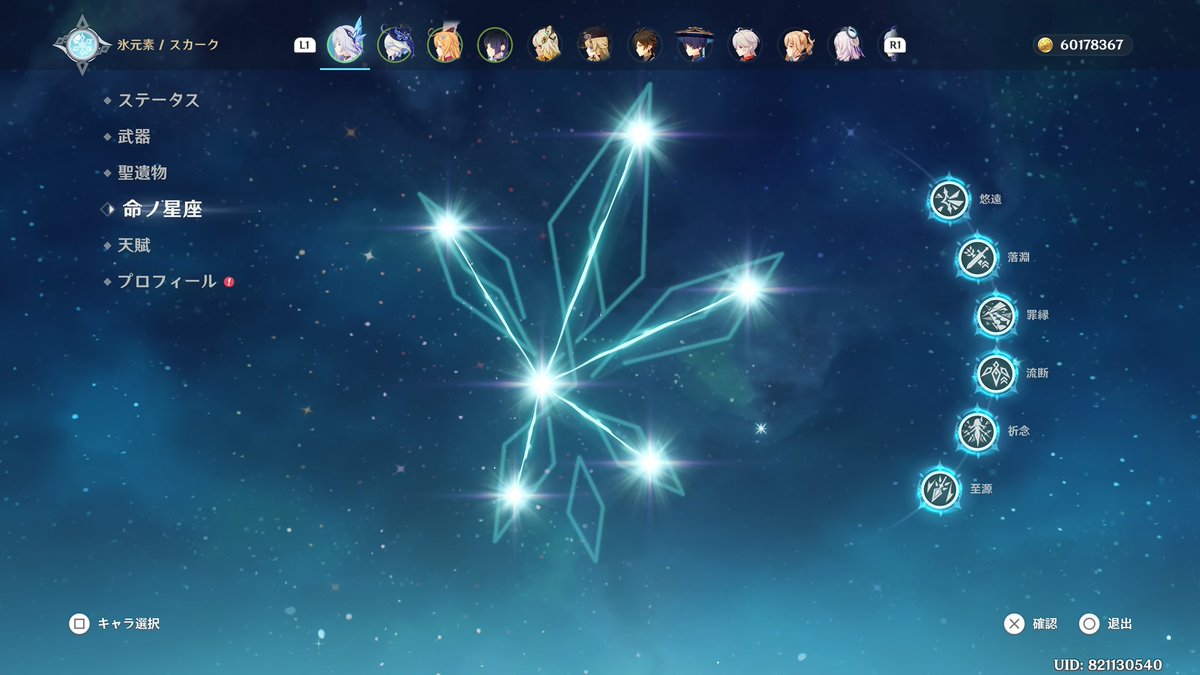The width and height of the screenshot is (1200, 675).
Task: Click the 祈念 constellation name text
Action: click(x=1019, y=431)
